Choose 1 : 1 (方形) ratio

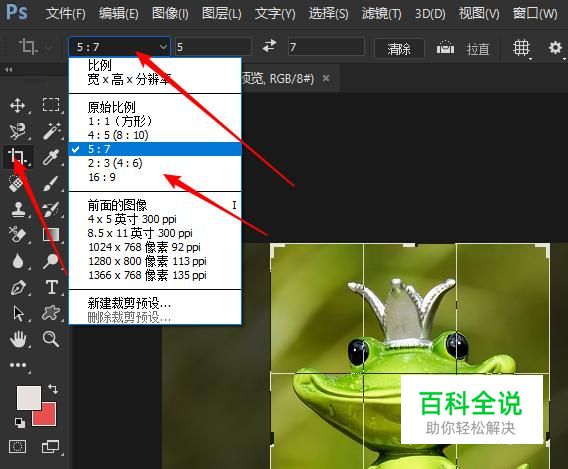click(x=155, y=121)
